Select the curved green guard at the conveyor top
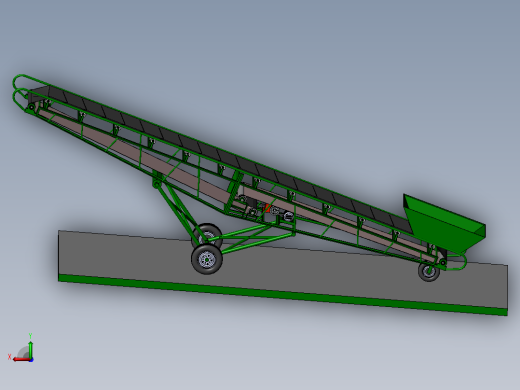The width and height of the screenshot is (520, 390). tap(21, 89)
